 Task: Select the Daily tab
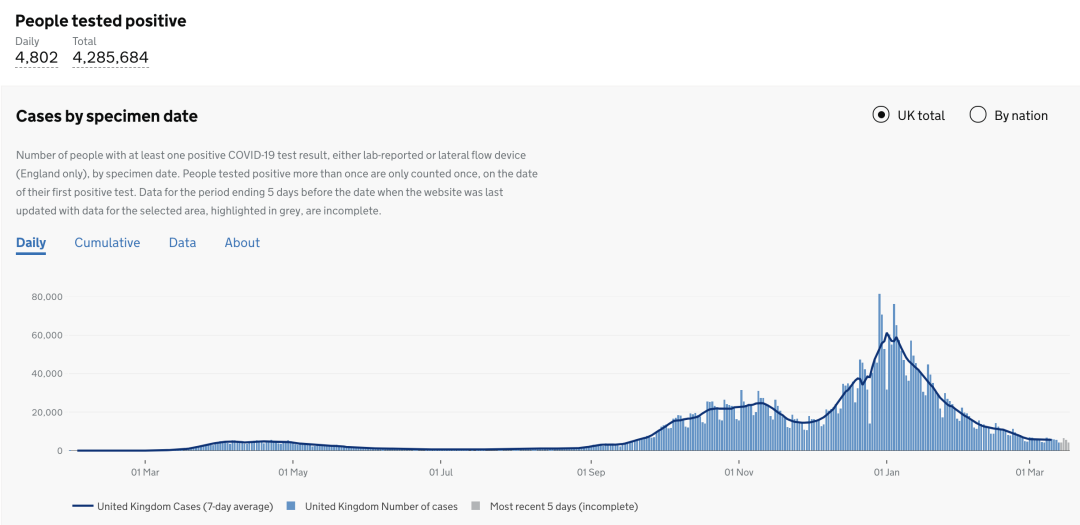click(x=31, y=243)
